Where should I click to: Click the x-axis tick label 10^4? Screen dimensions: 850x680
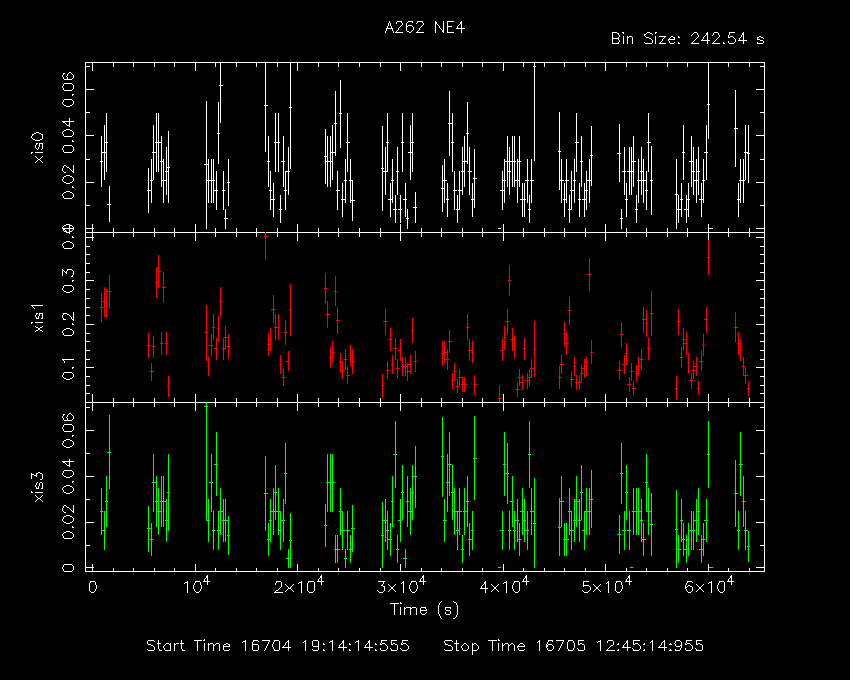(195, 586)
